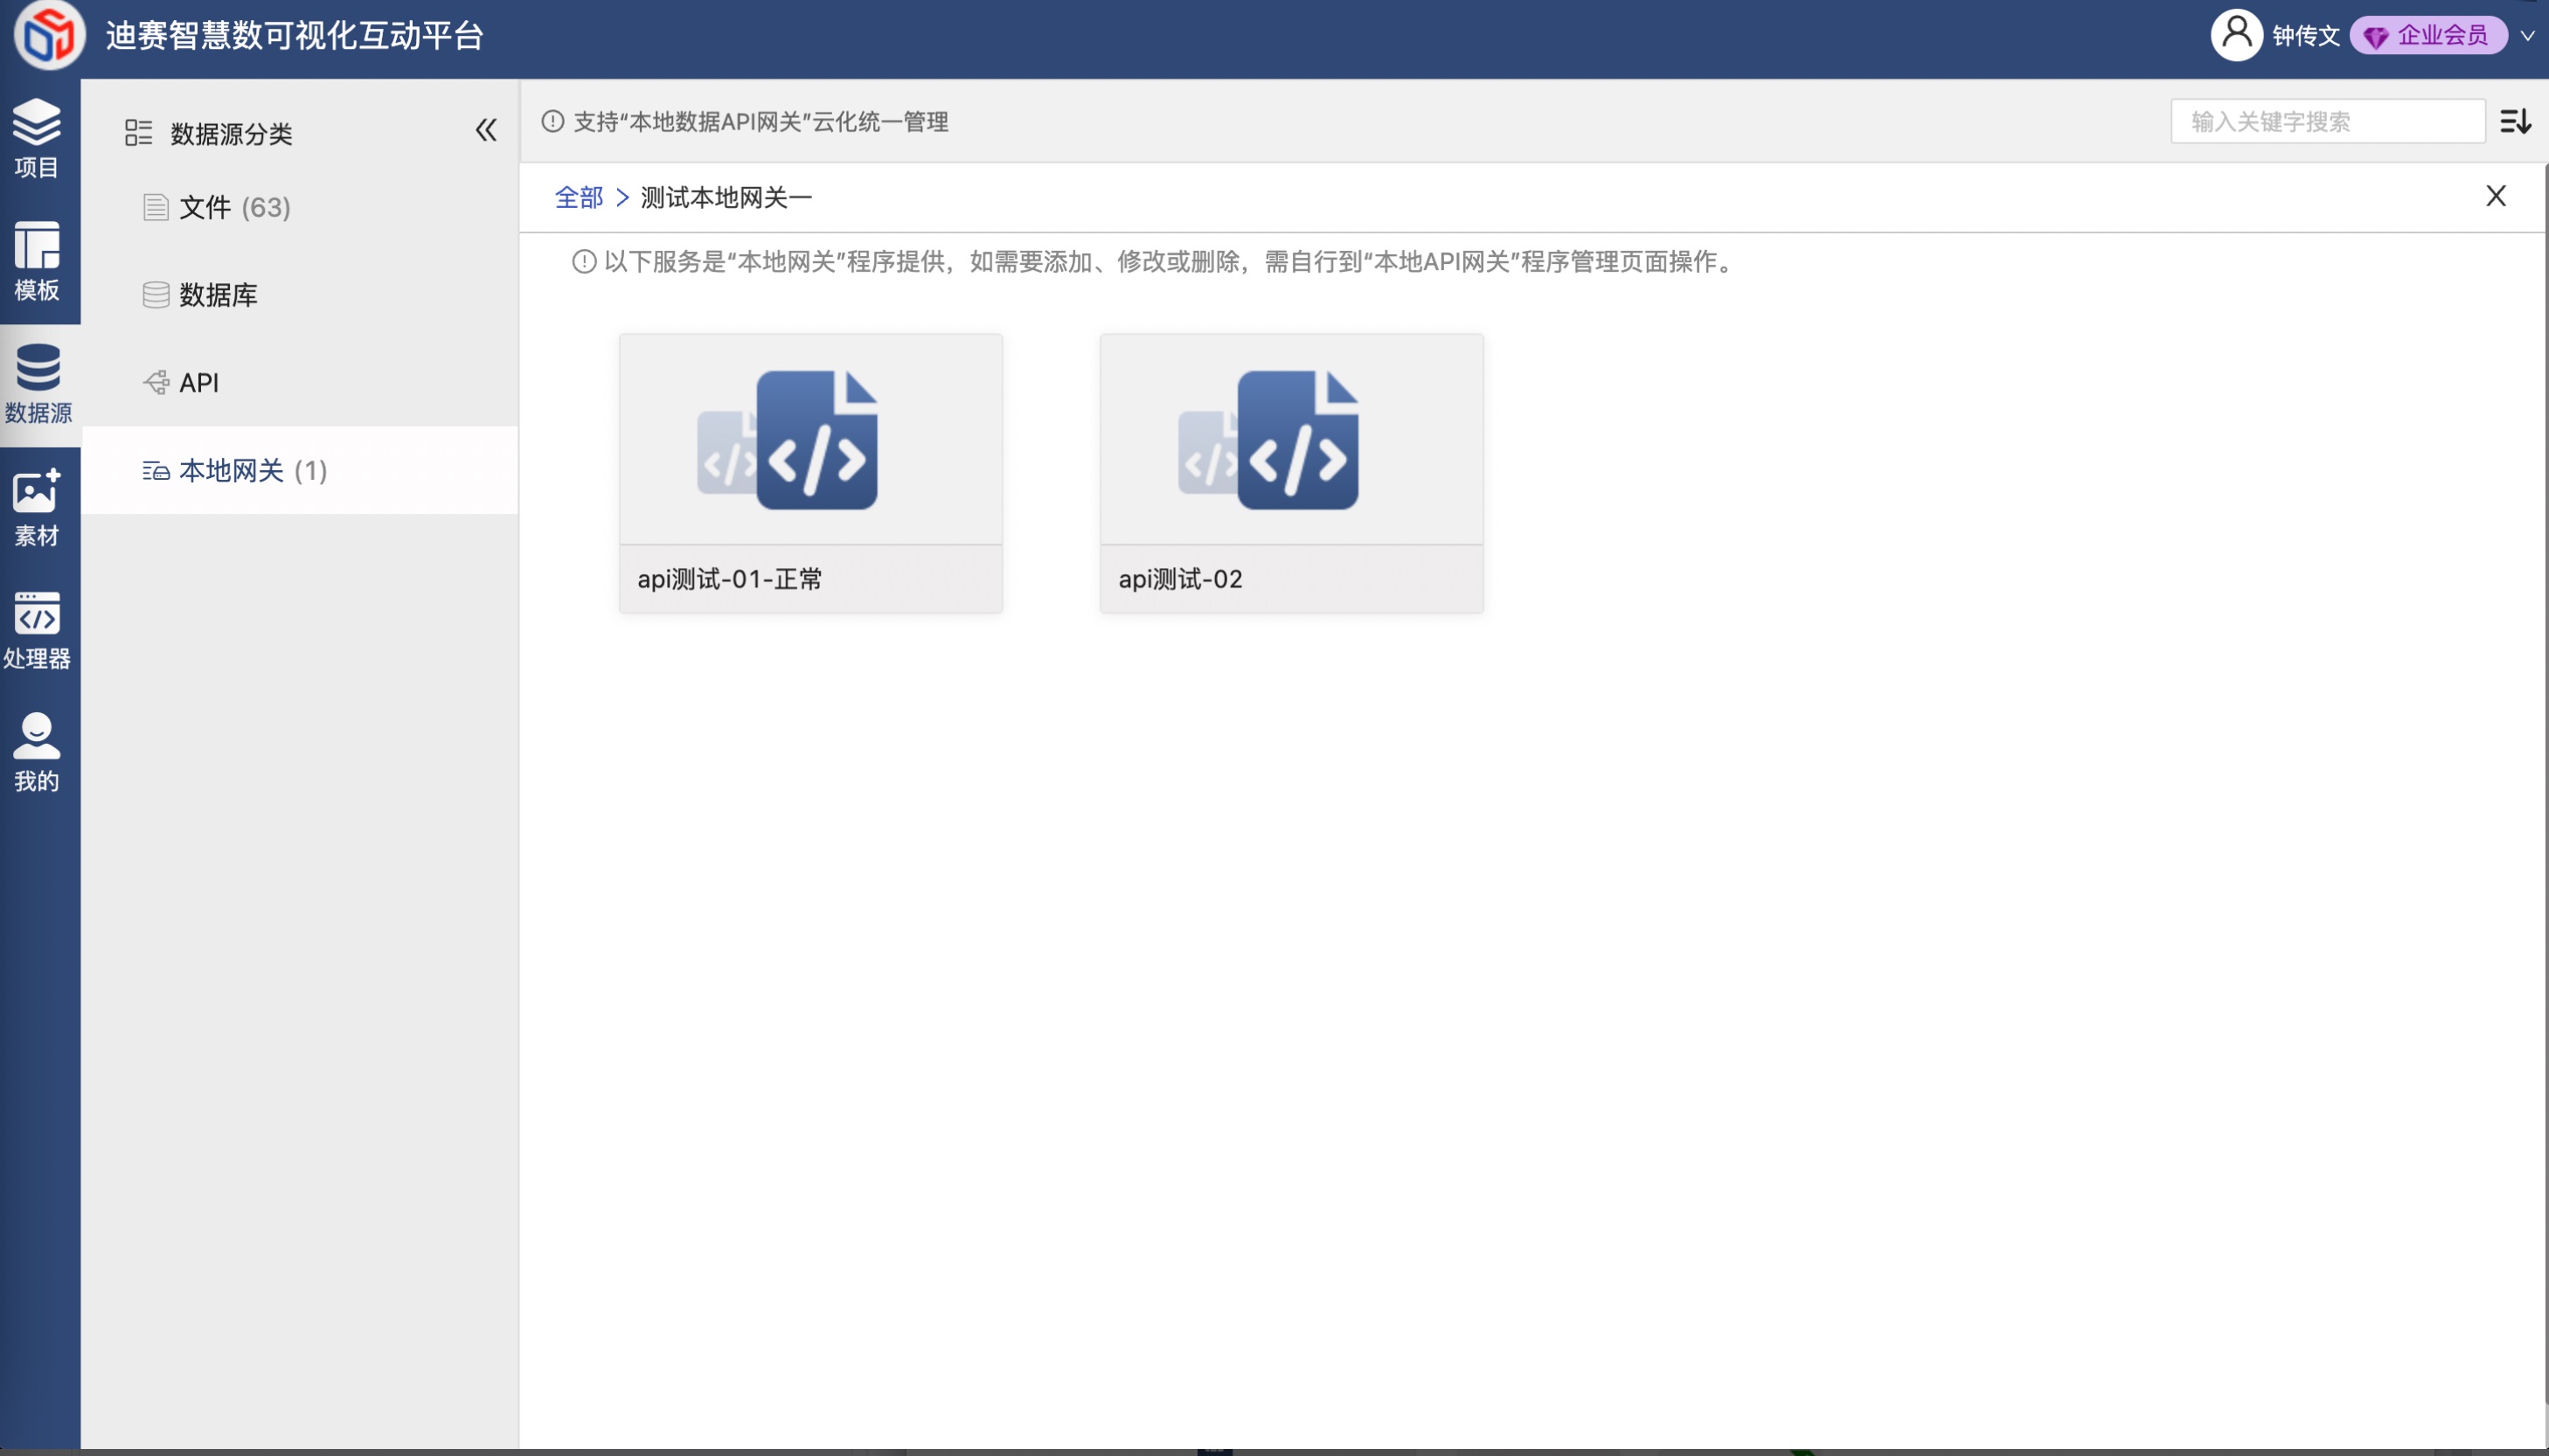Select the 数据源 (Data source) sidebar icon
Image resolution: width=2549 pixels, height=1456 pixels.
point(38,384)
